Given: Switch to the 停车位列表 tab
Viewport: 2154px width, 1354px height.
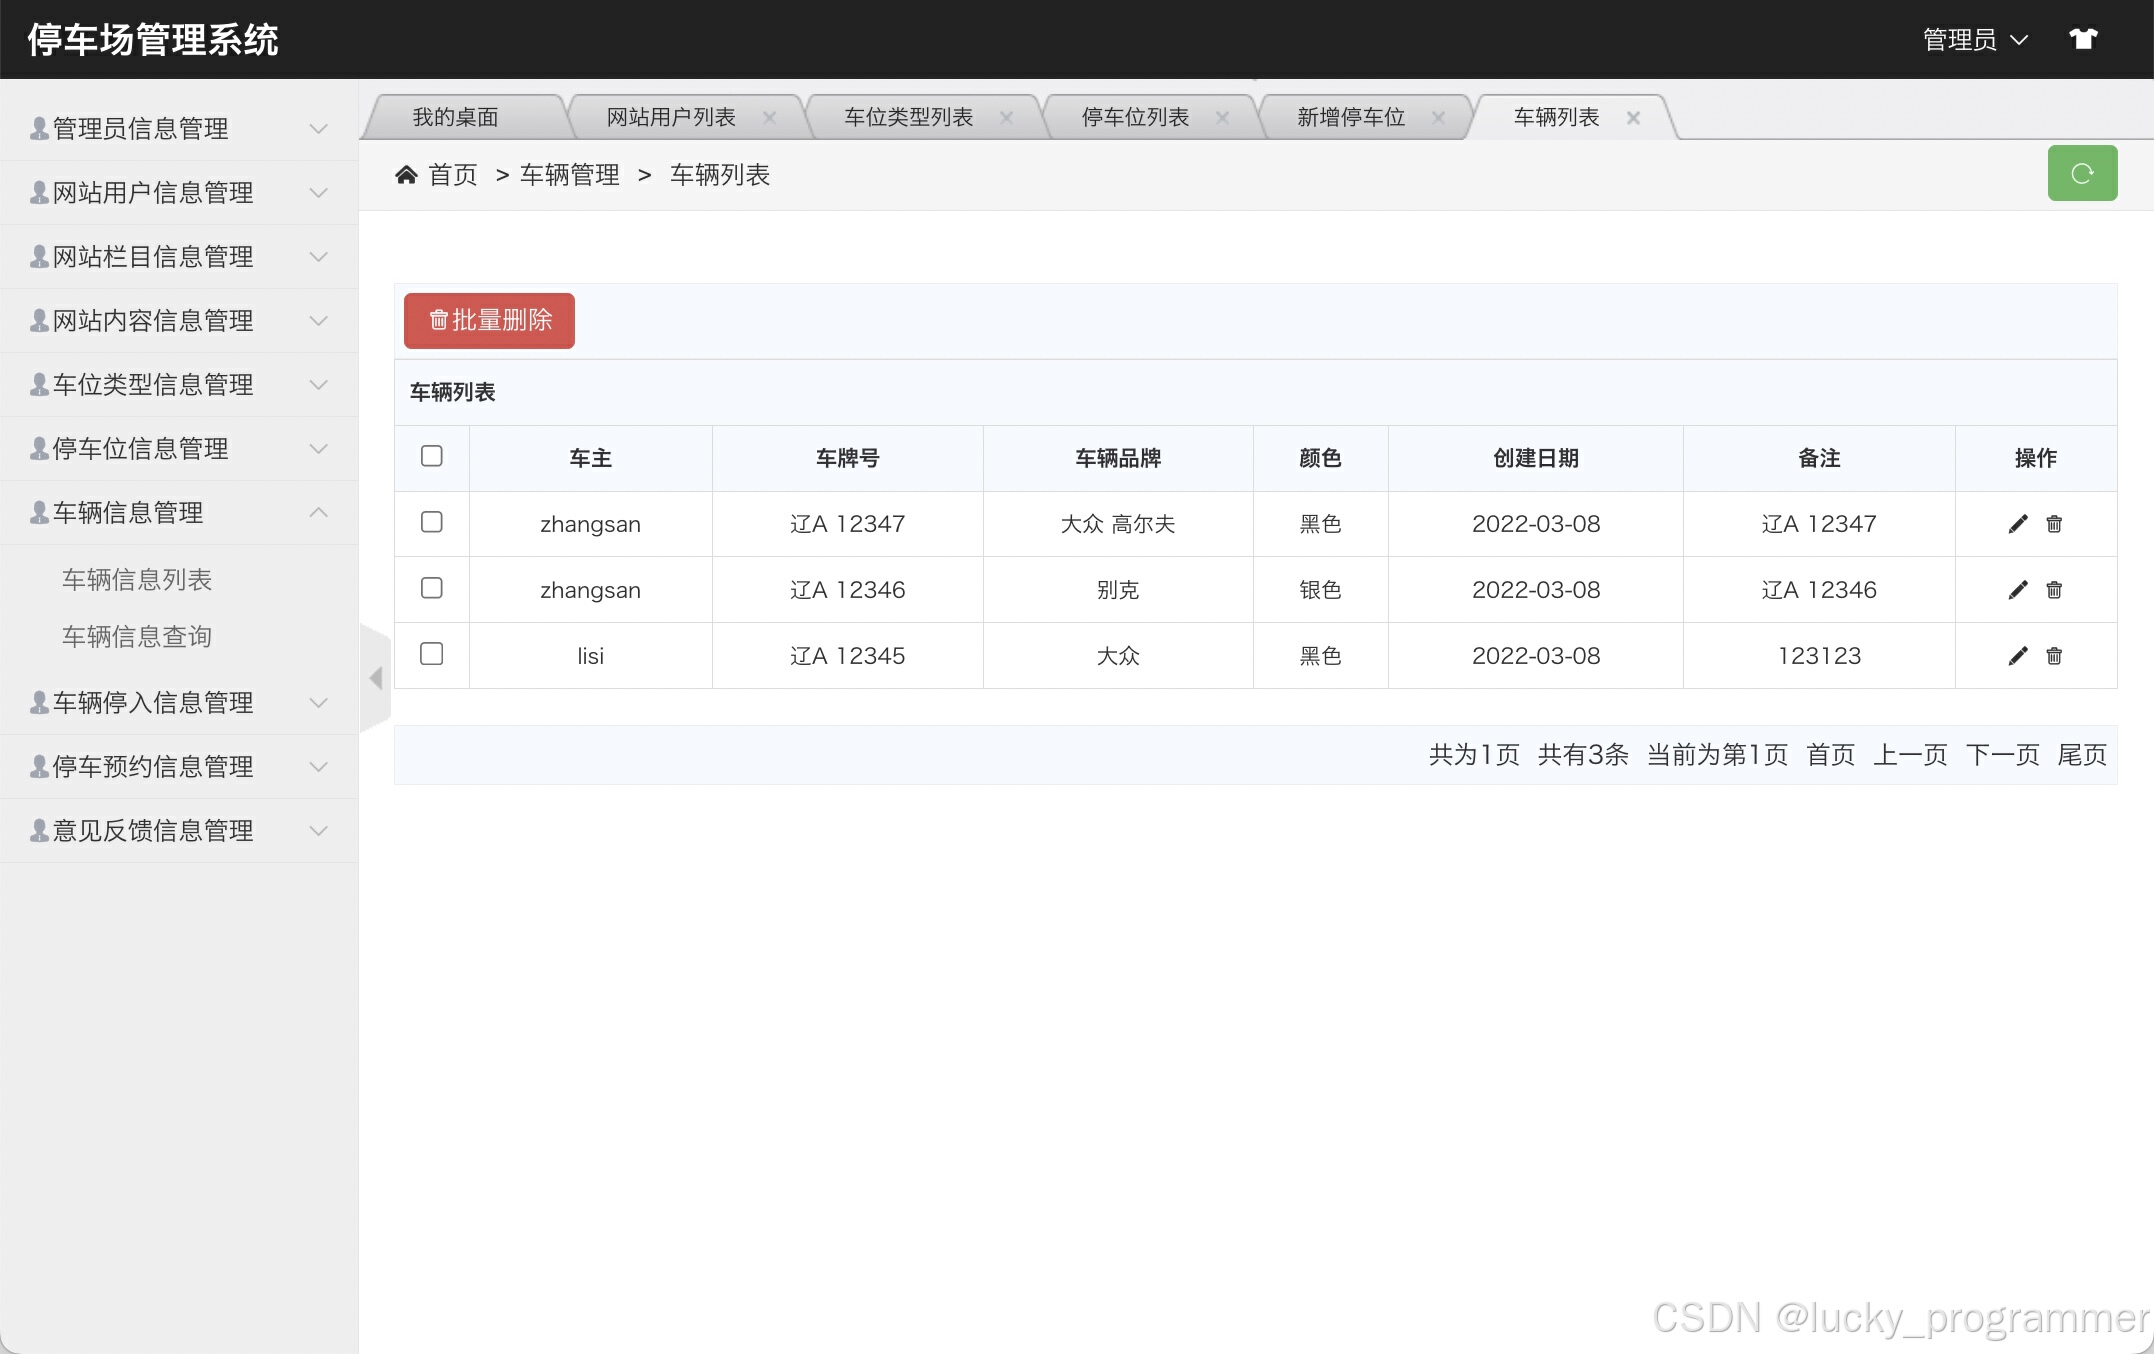Looking at the screenshot, I should coord(1135,118).
